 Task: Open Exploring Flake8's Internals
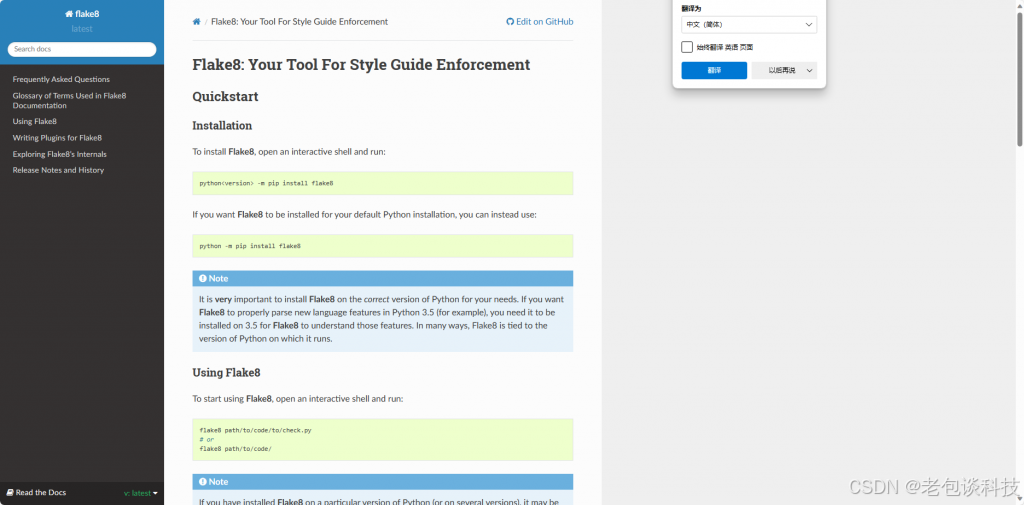tap(59, 154)
